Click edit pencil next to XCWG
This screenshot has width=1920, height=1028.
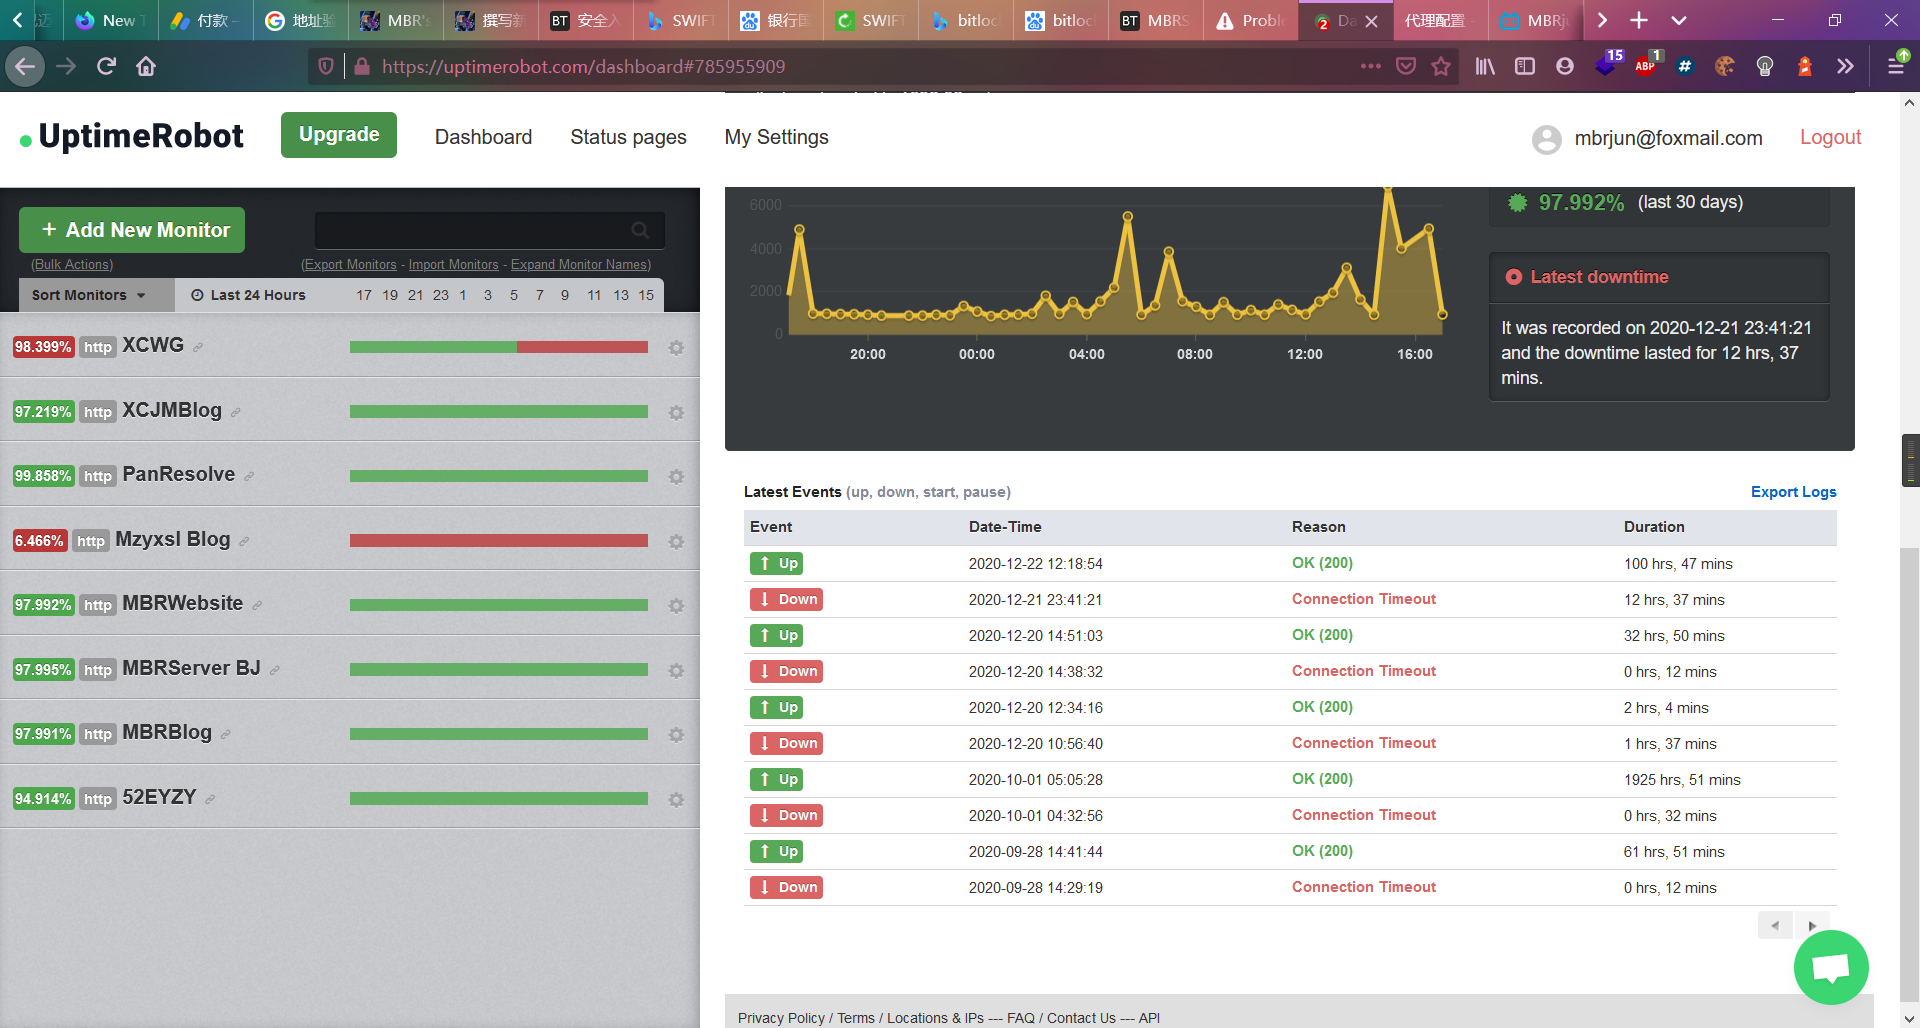coord(198,347)
